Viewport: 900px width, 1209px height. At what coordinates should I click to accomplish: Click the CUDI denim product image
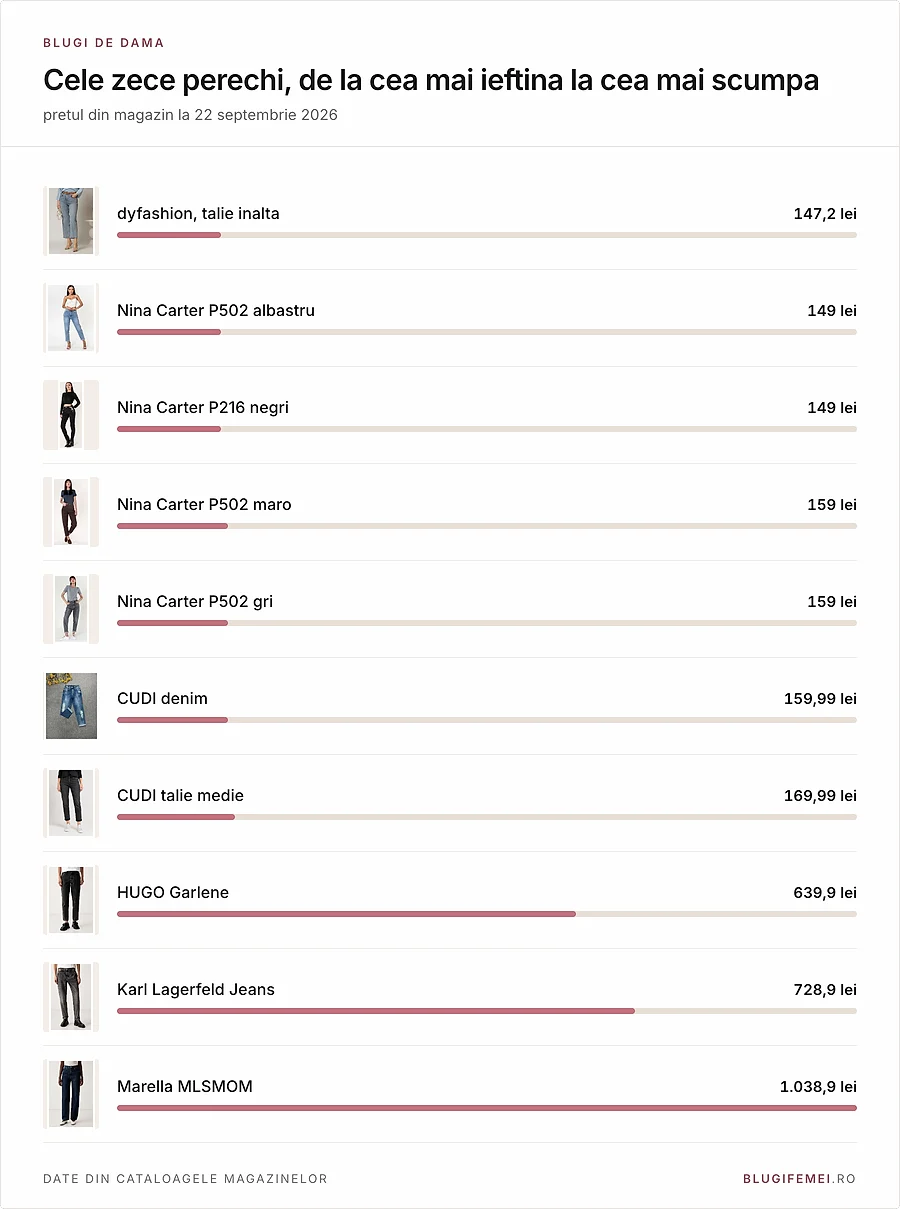click(71, 706)
